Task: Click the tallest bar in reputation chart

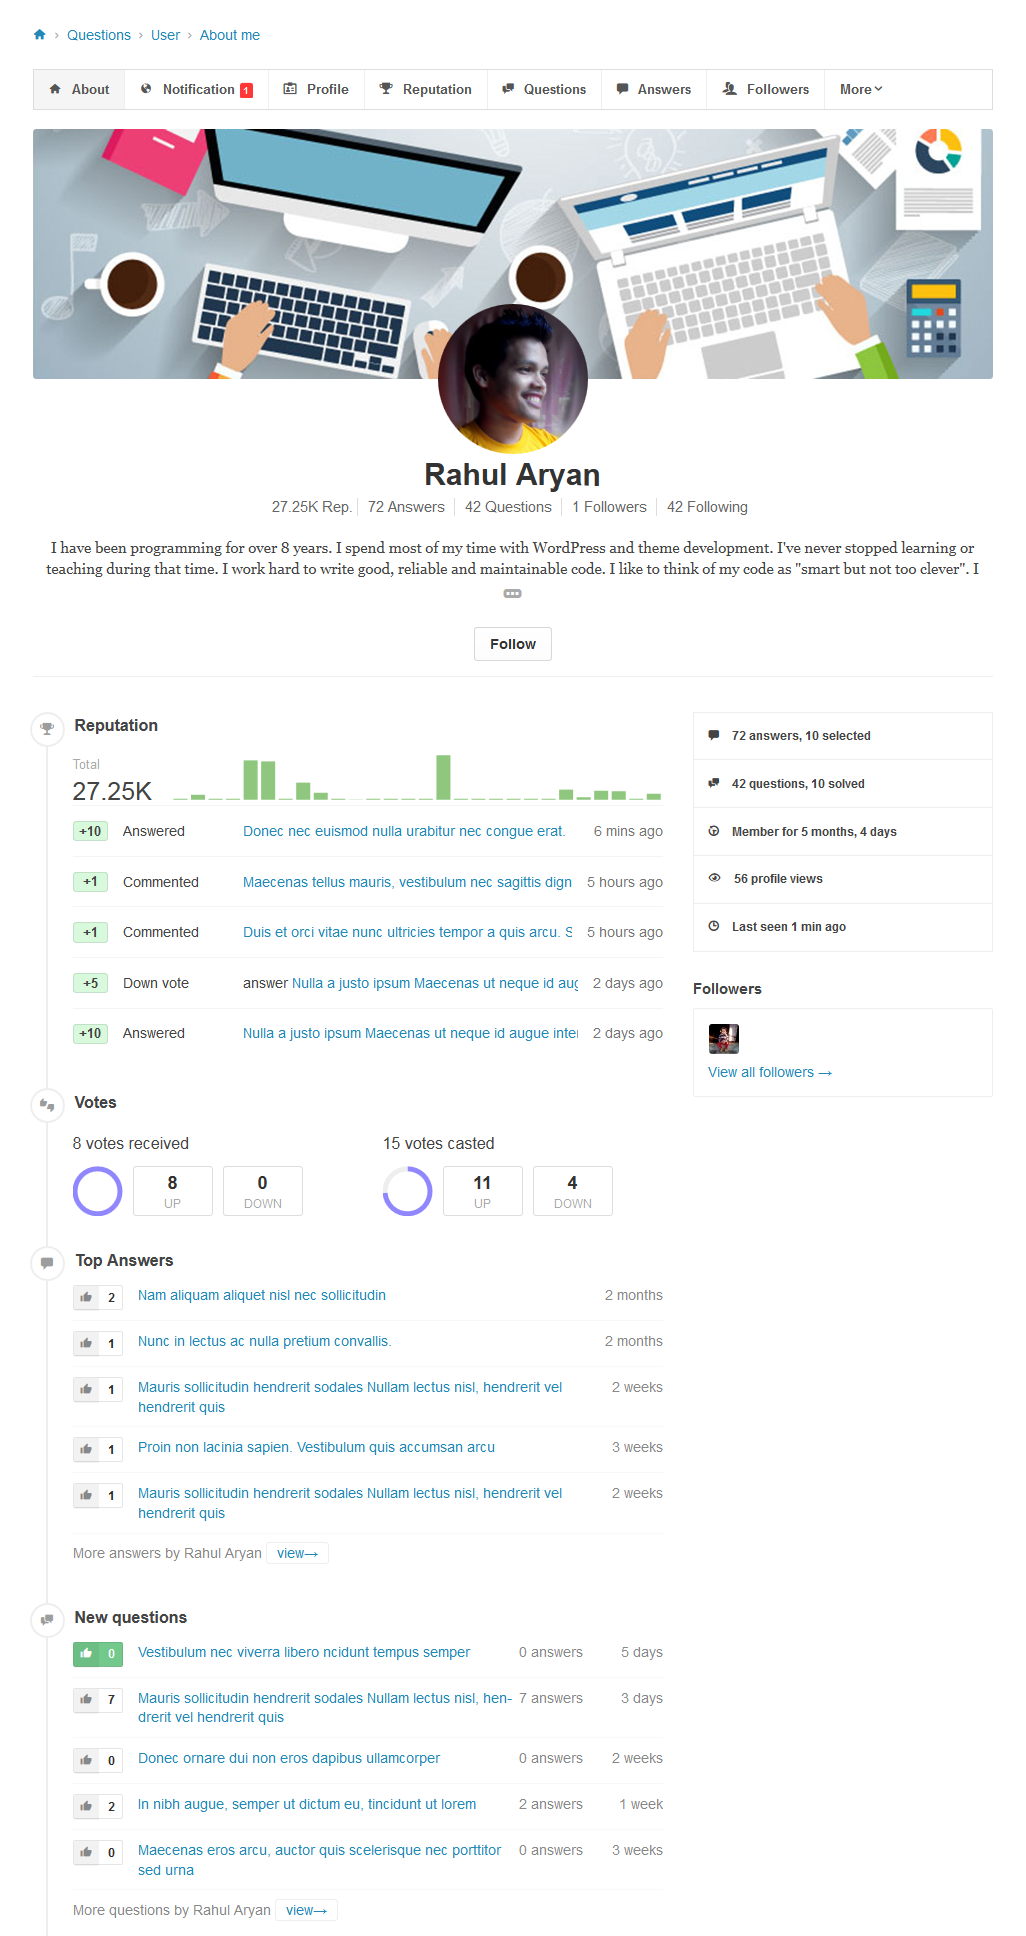Action: [443, 777]
